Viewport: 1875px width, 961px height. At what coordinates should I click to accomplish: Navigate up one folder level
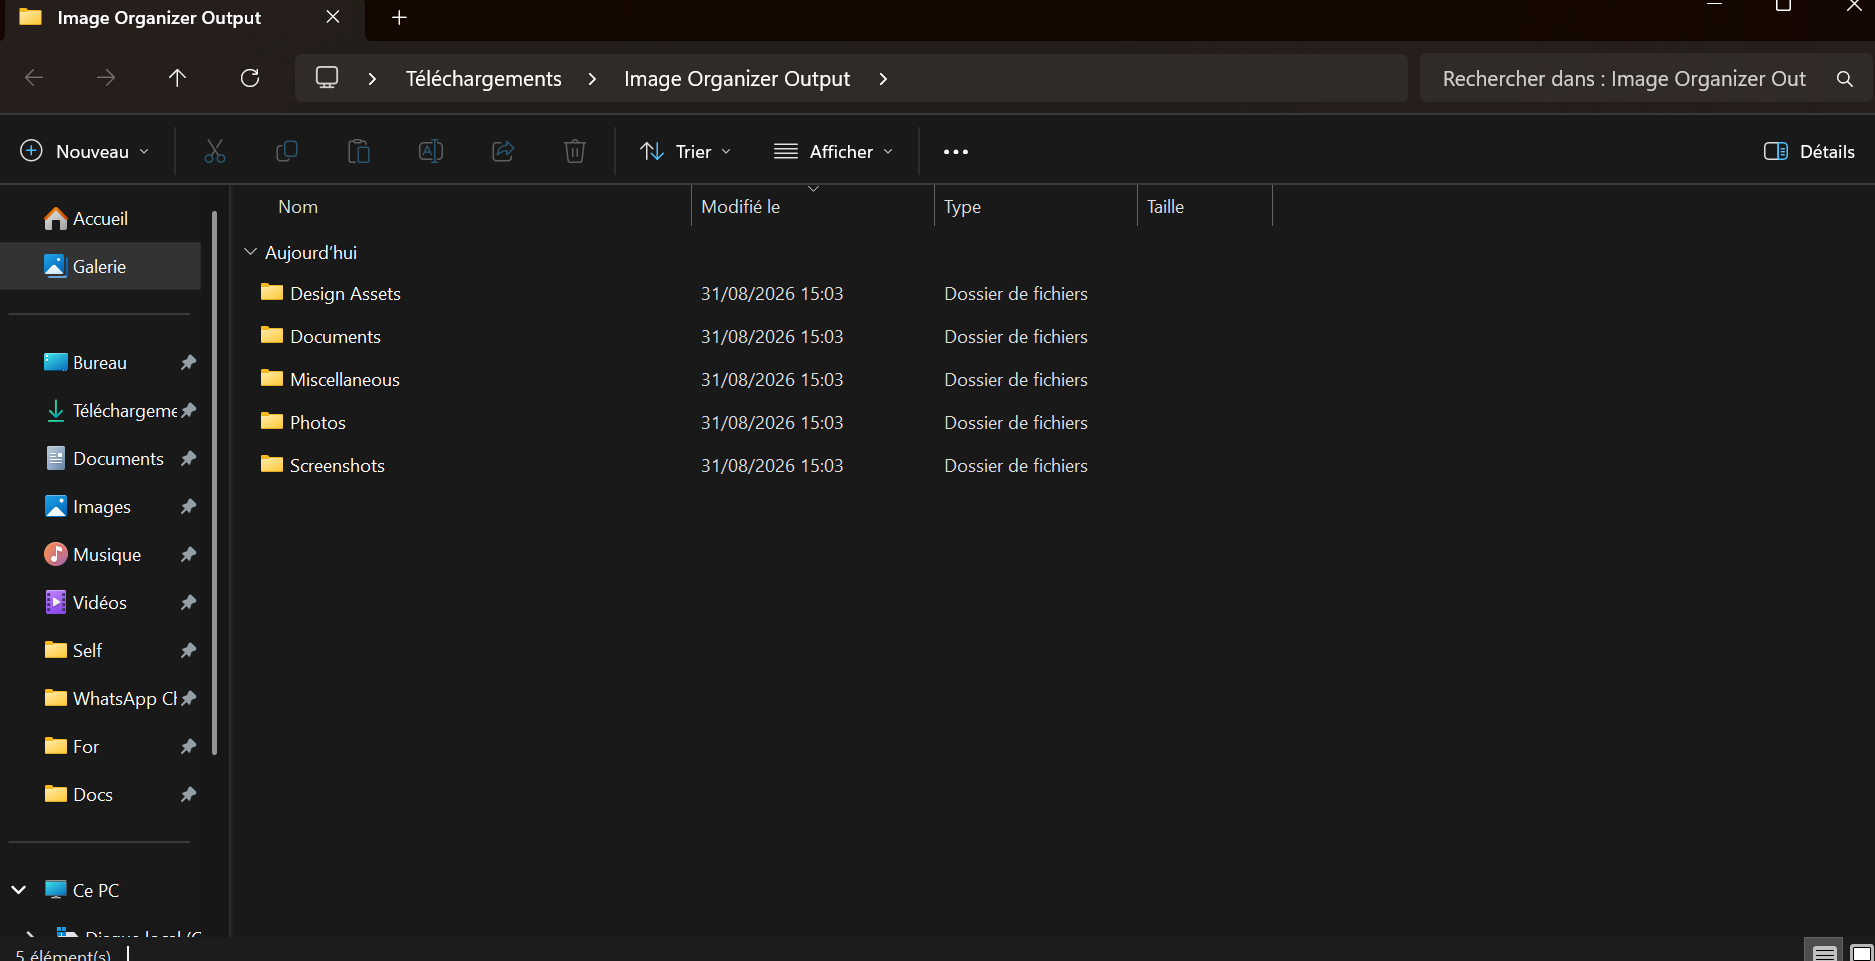coord(178,78)
